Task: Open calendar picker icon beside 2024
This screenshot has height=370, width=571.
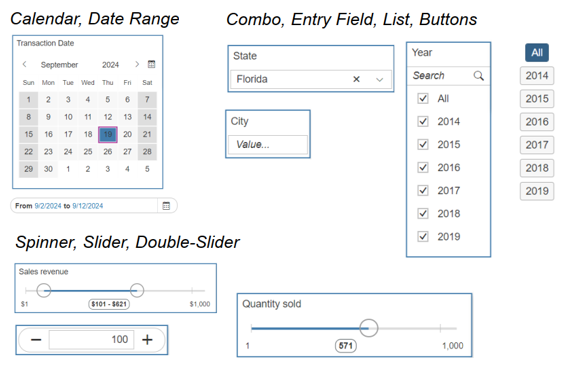Action: tap(151, 64)
